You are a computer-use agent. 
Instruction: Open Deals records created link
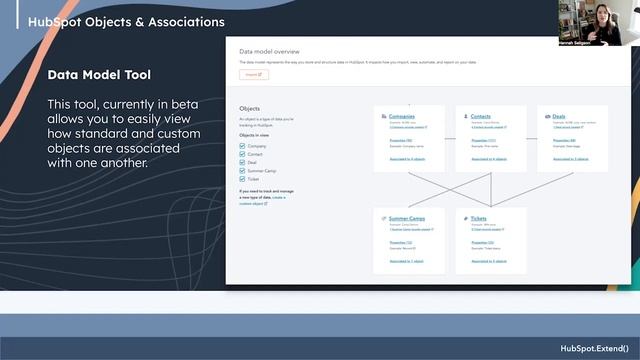[x=568, y=127]
